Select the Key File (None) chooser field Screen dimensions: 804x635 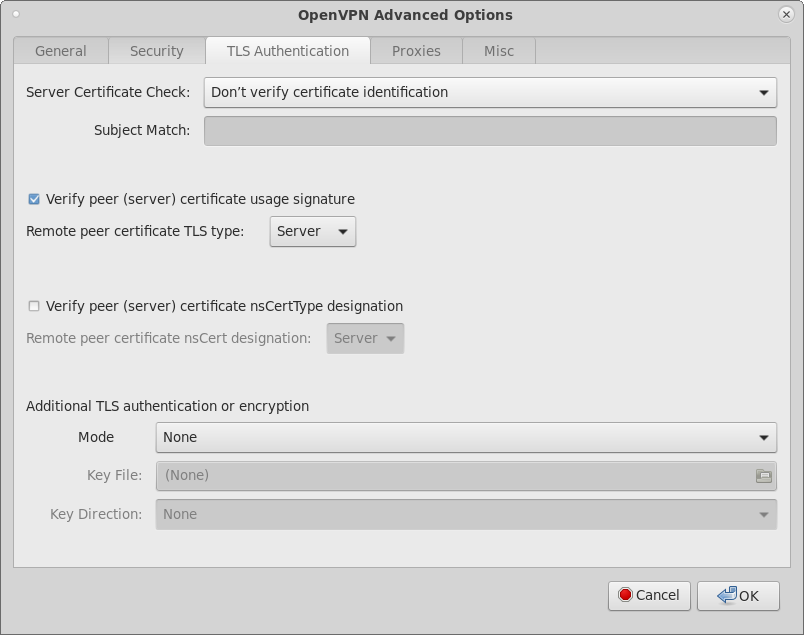pos(466,476)
